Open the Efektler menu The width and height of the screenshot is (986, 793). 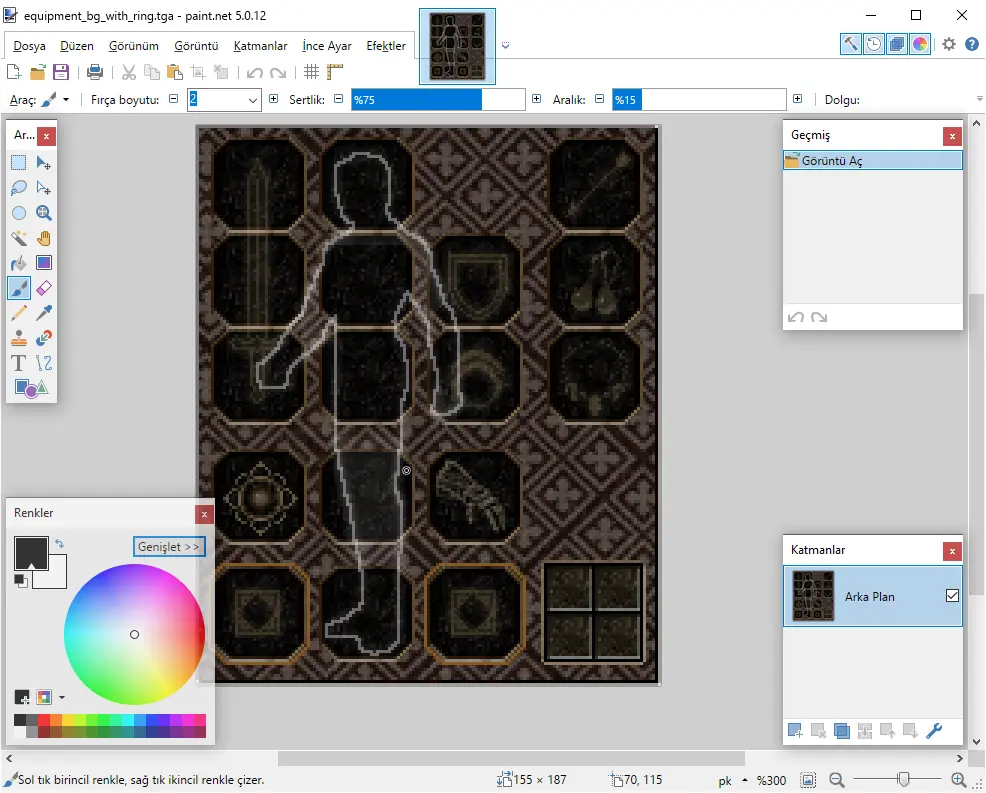click(x=386, y=46)
